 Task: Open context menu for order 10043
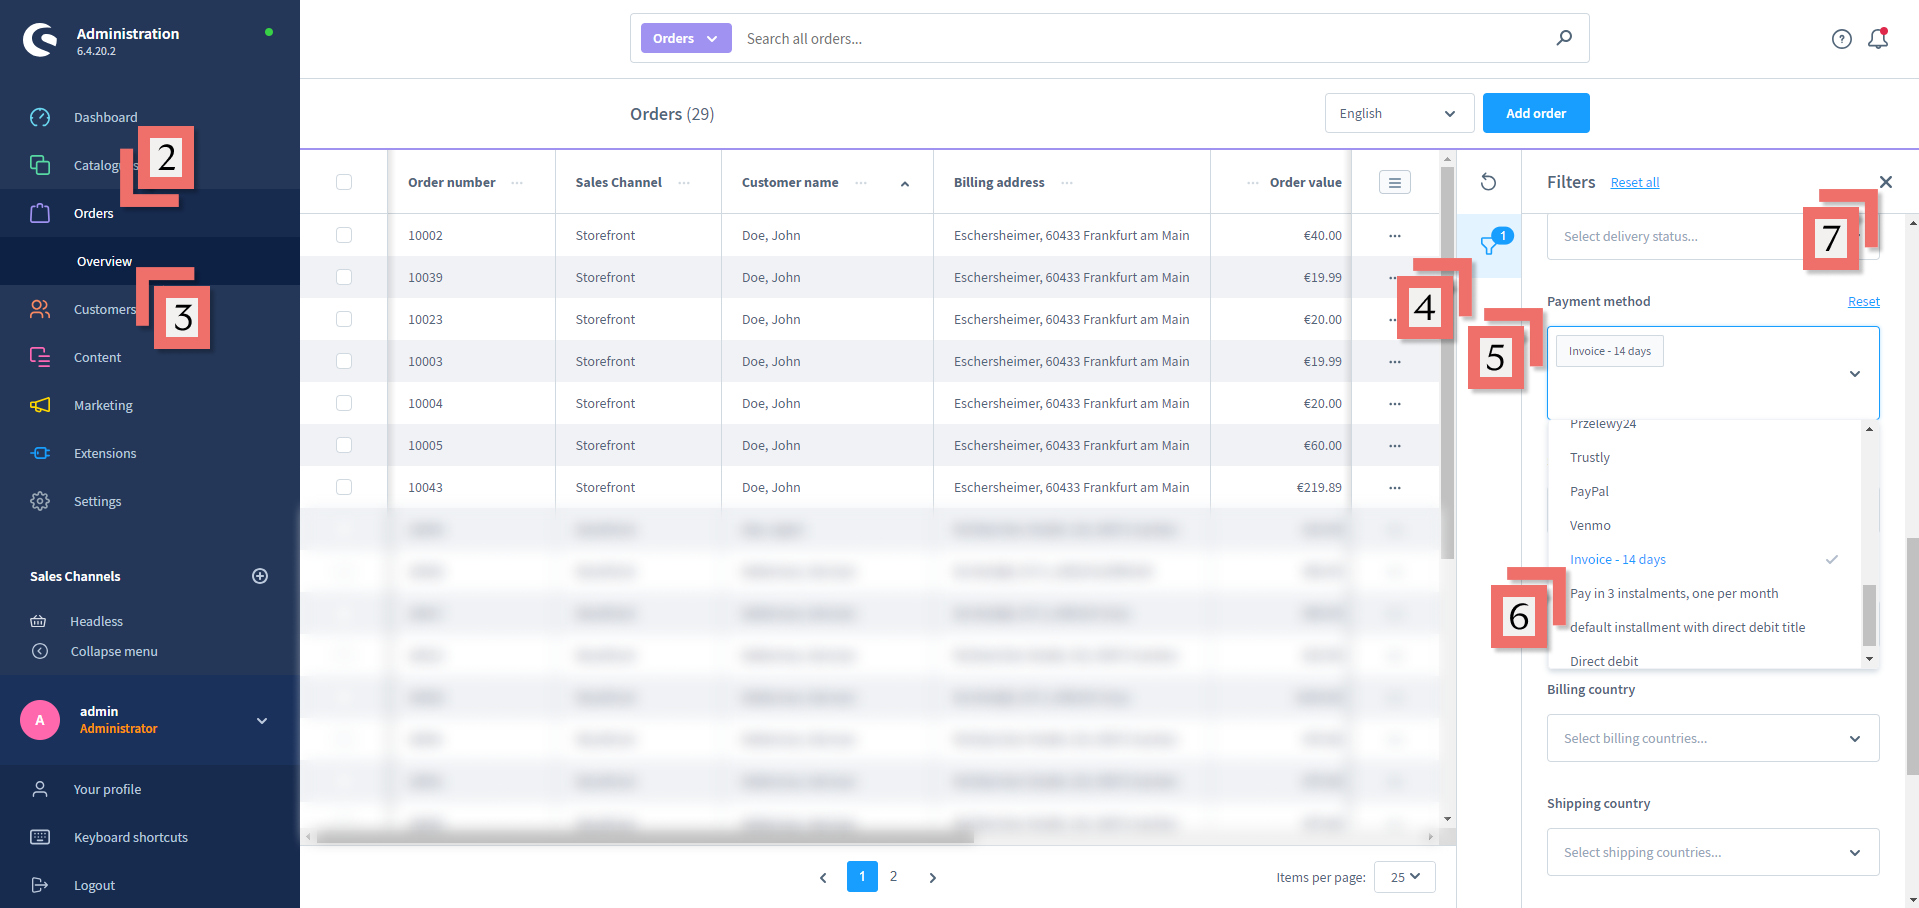(x=1394, y=488)
